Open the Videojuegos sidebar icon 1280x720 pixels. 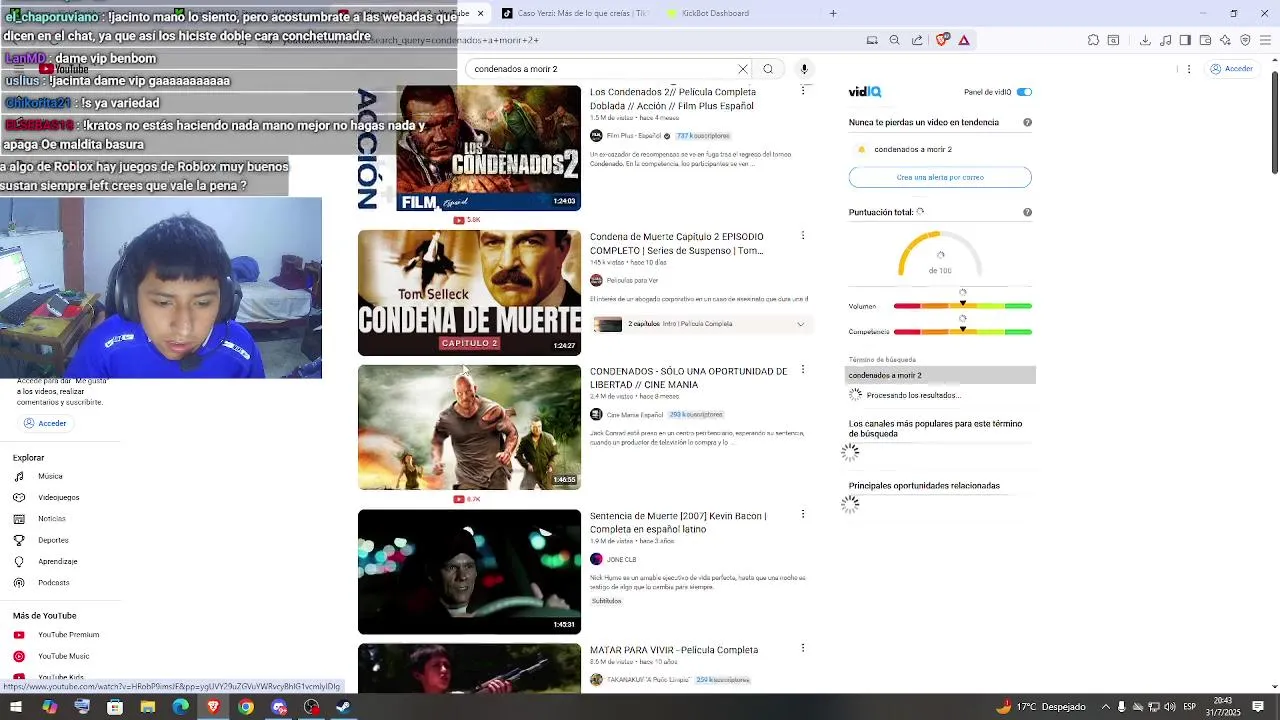(19, 497)
